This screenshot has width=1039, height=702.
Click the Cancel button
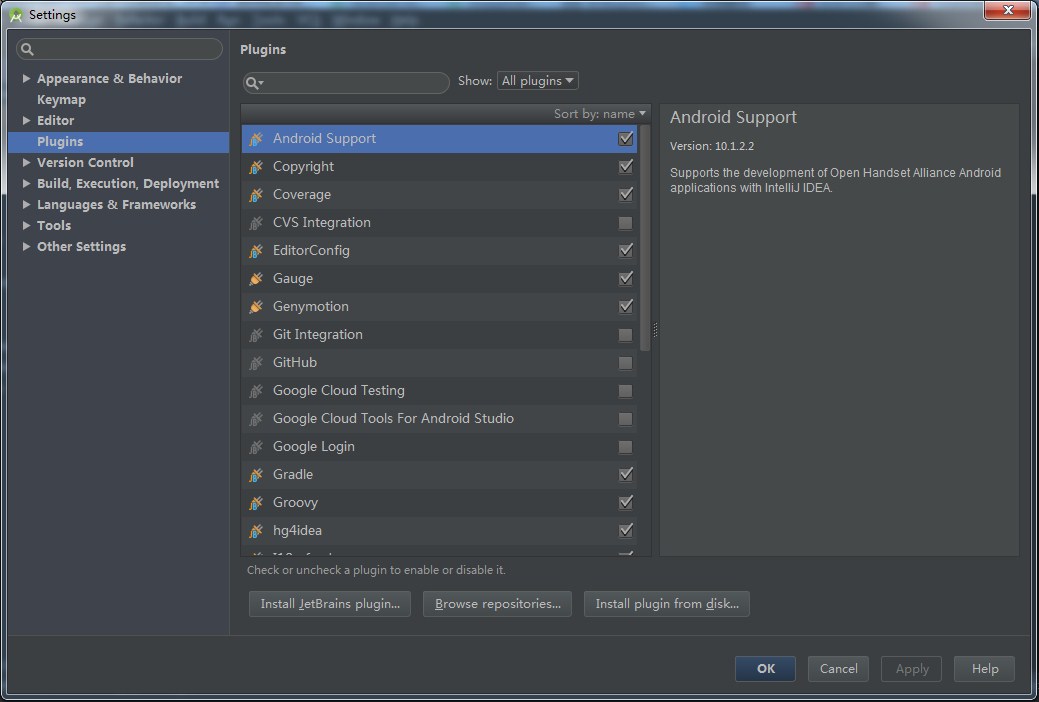pyautogui.click(x=838, y=669)
